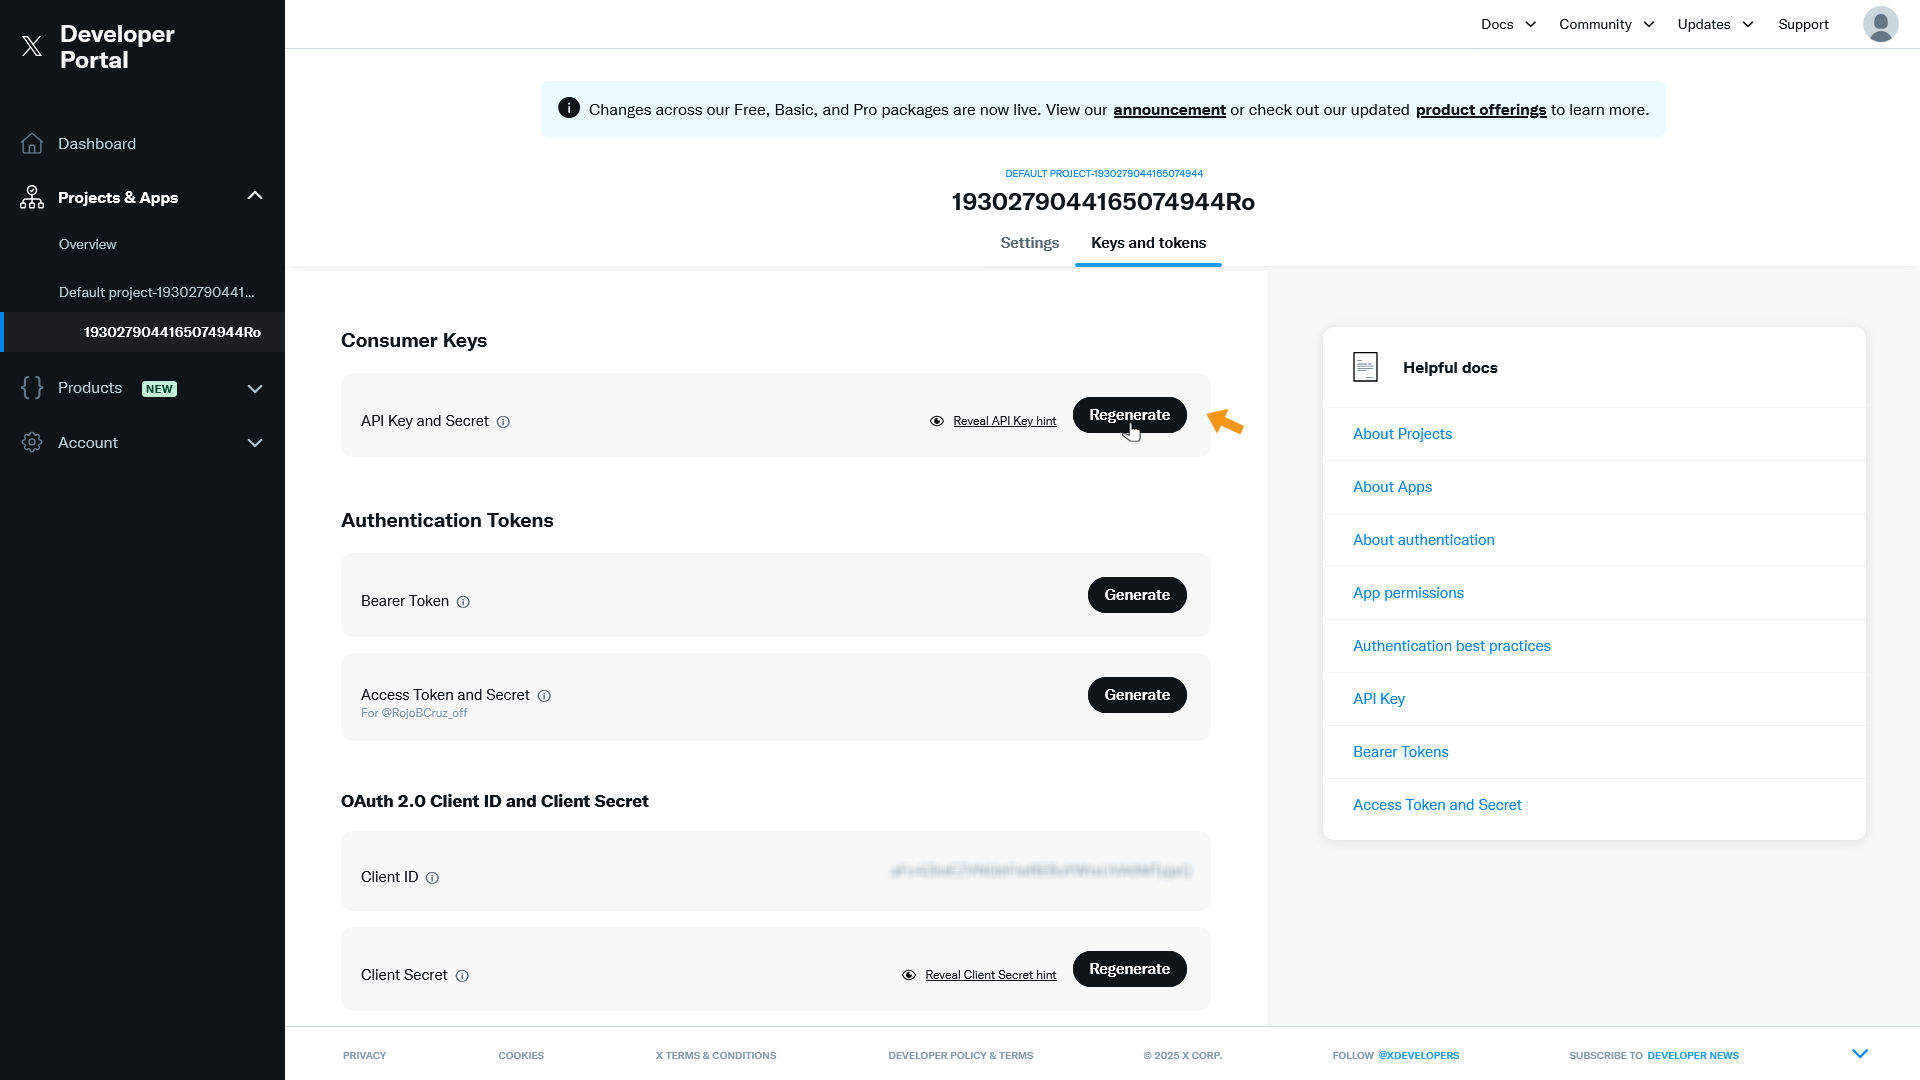The image size is (1920, 1080).
Task: Click eye icon to reveal API Key hint
Action: click(x=937, y=421)
